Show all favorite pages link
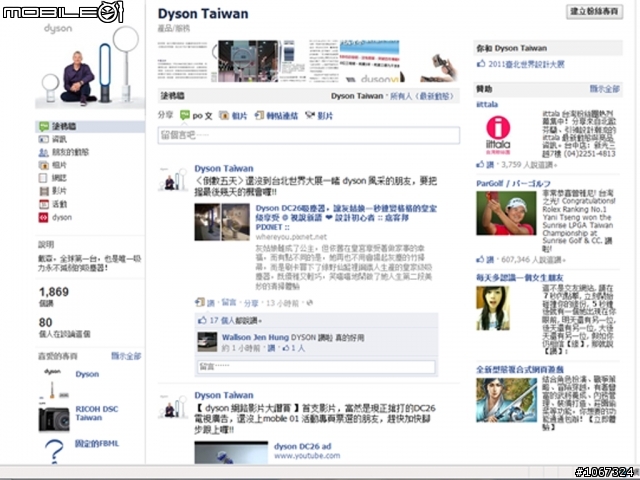The width and height of the screenshot is (640, 480). 126,356
